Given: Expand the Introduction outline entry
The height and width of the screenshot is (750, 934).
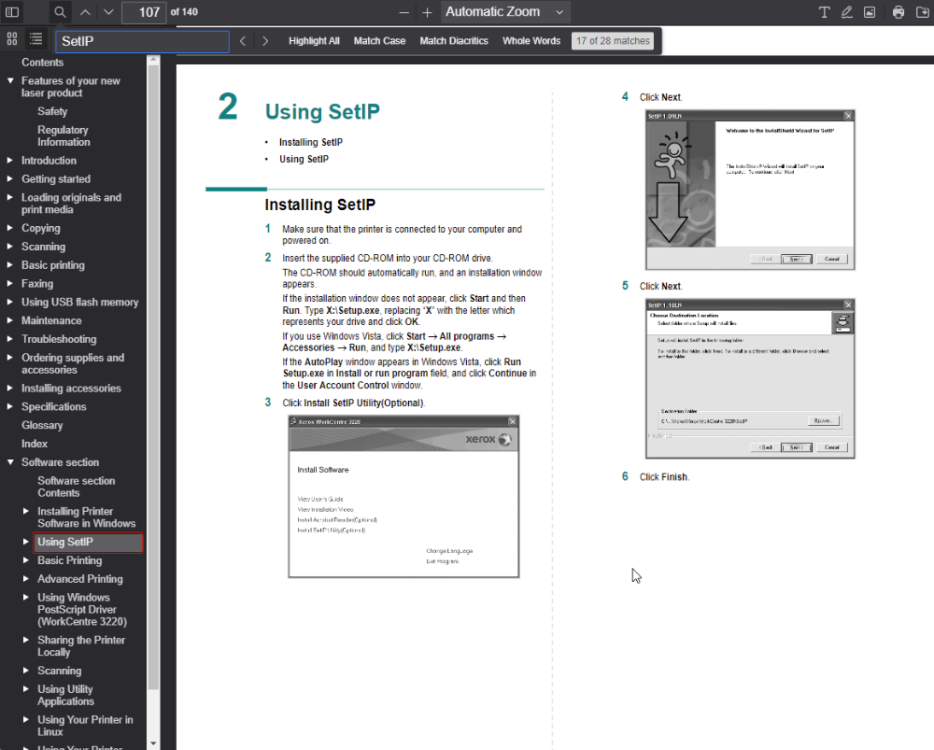Looking at the screenshot, I should pos(10,160).
